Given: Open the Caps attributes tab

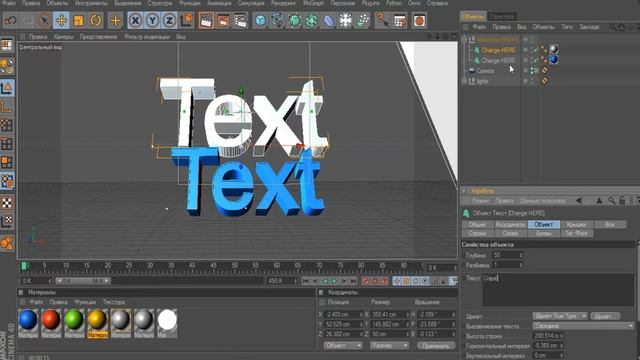Looking at the screenshot, I should (576, 224).
